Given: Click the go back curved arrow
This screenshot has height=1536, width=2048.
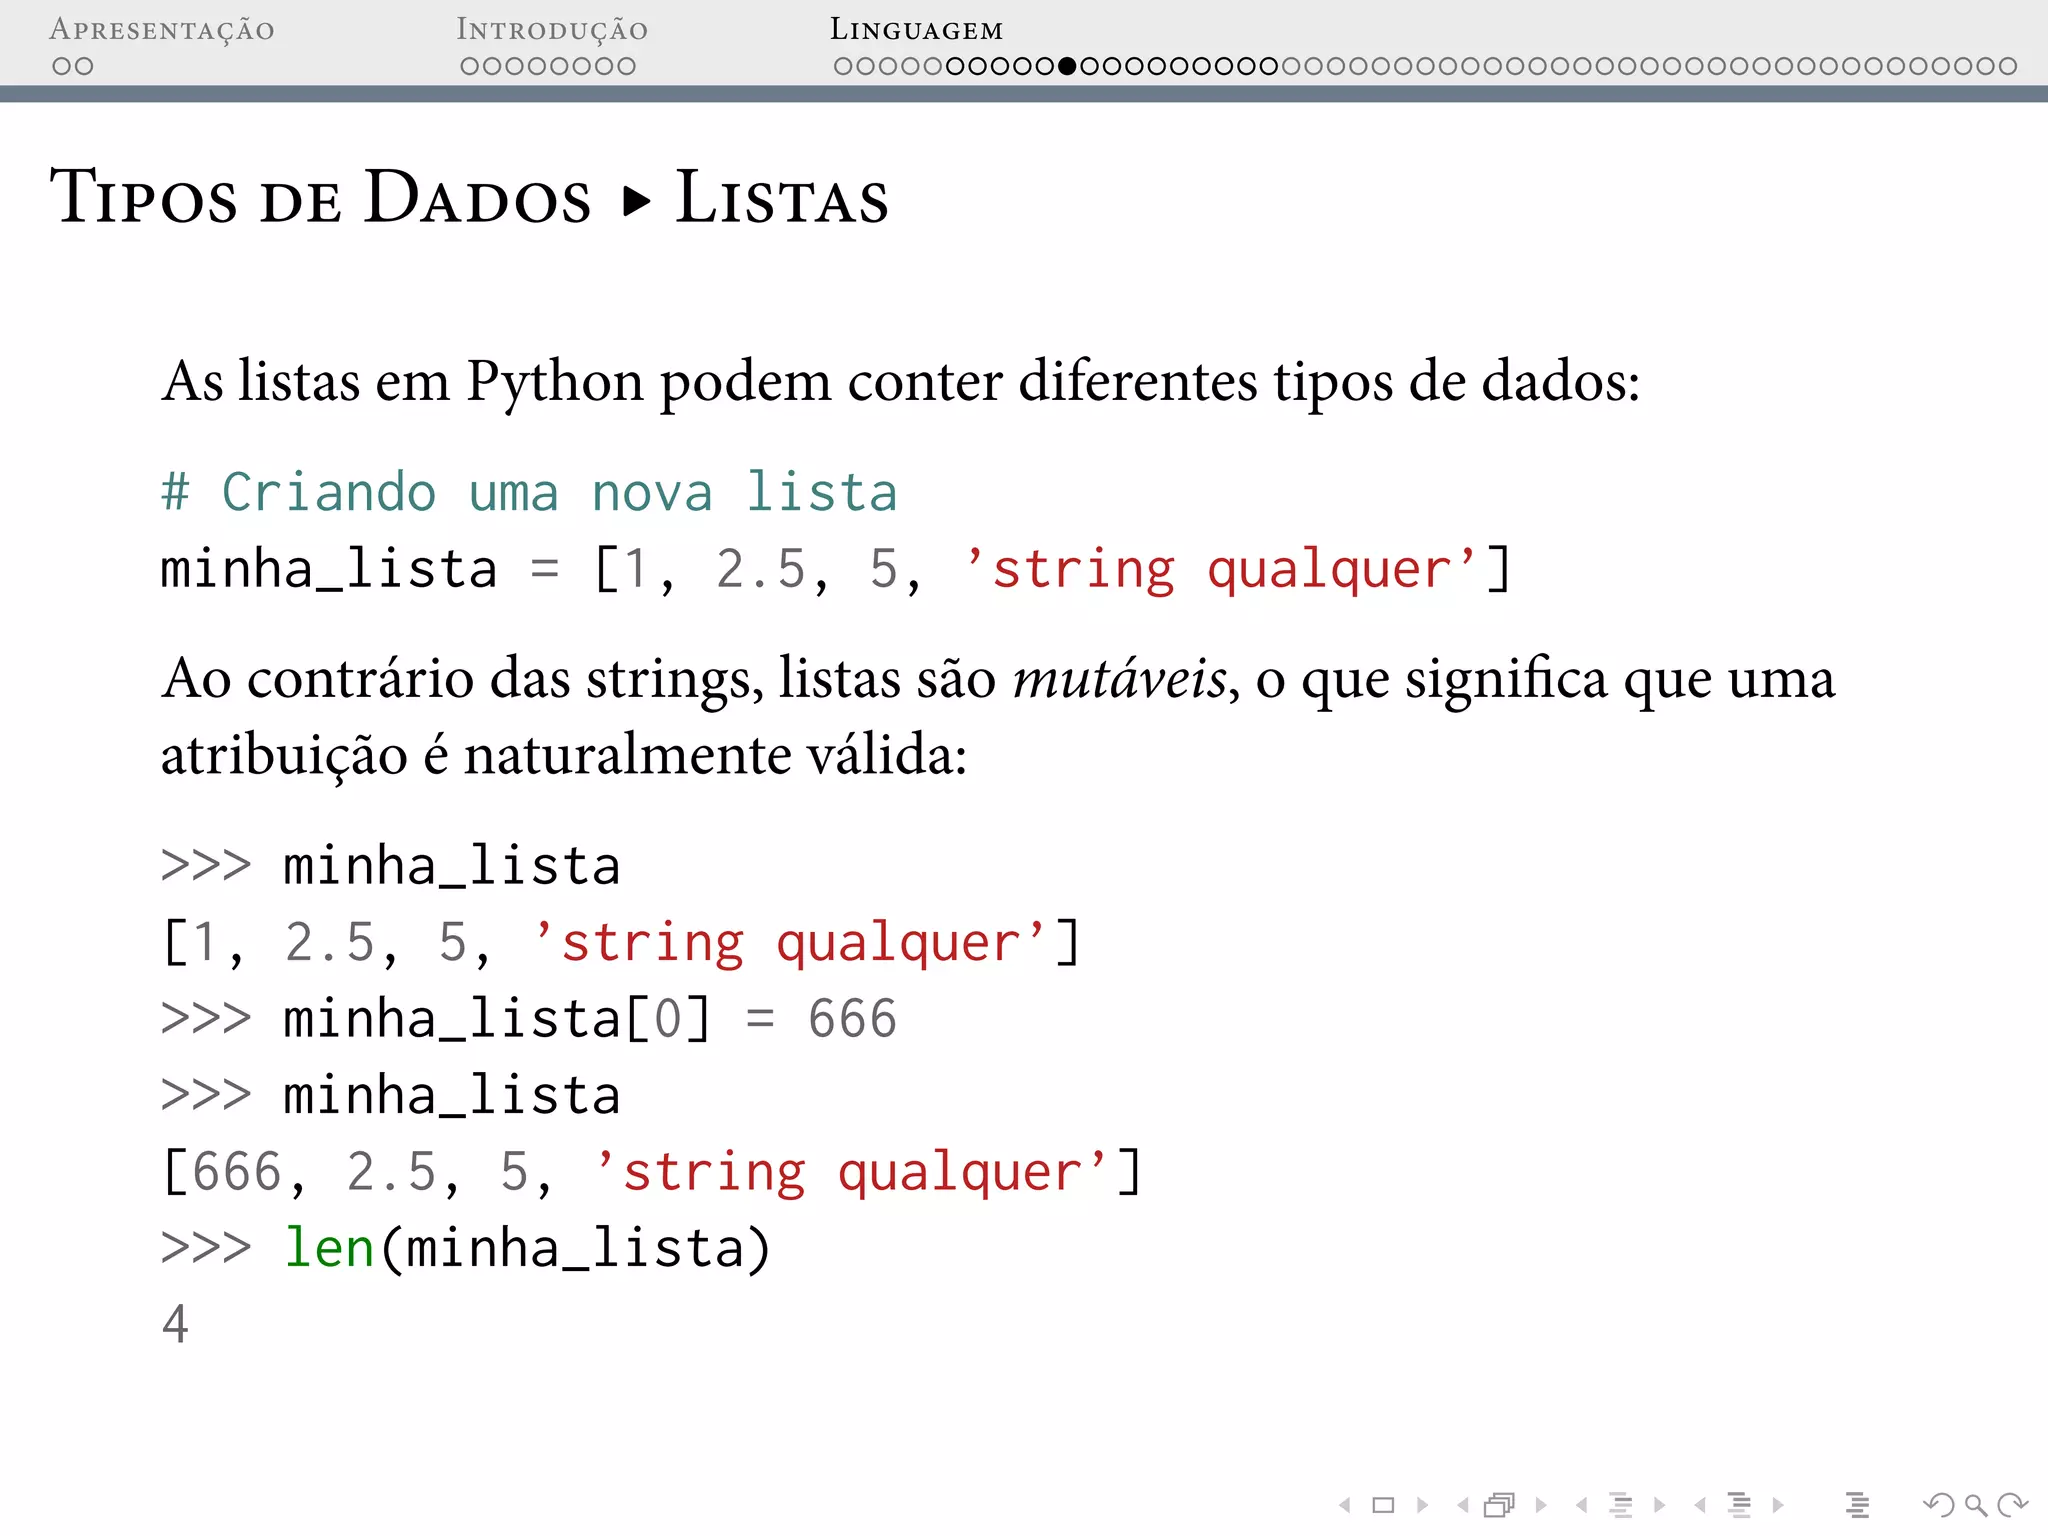Looking at the screenshot, I should pos(1938,1505).
